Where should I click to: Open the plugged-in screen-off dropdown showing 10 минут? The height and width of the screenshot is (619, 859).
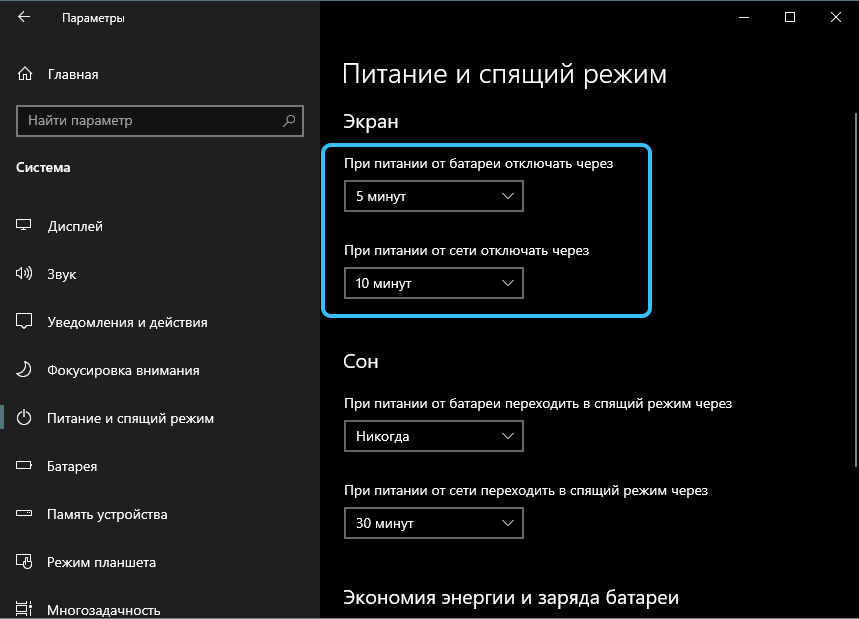(x=433, y=284)
